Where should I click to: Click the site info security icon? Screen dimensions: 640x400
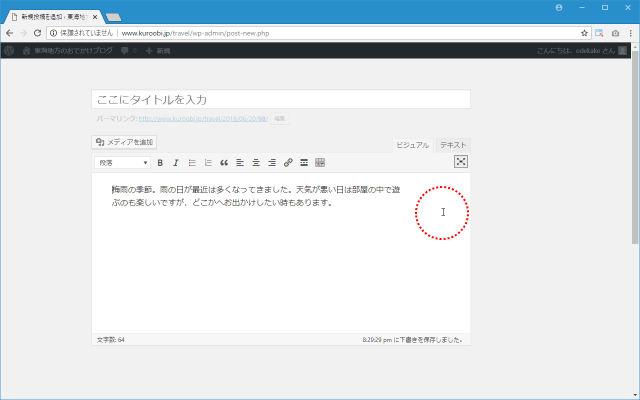53,33
